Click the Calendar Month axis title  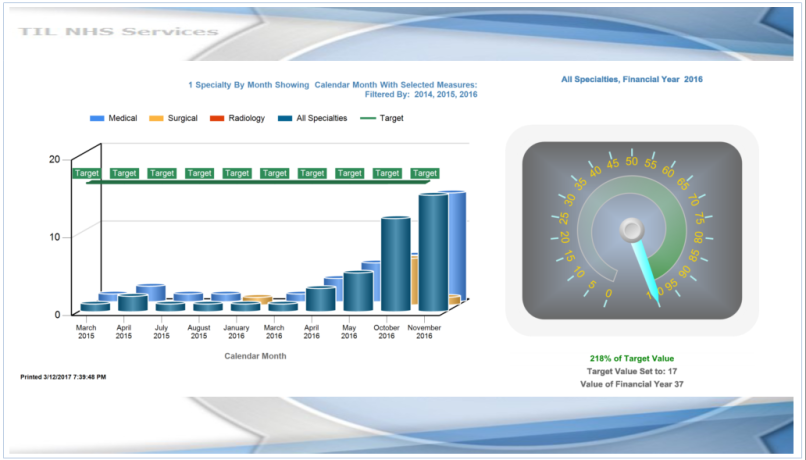pyautogui.click(x=255, y=355)
